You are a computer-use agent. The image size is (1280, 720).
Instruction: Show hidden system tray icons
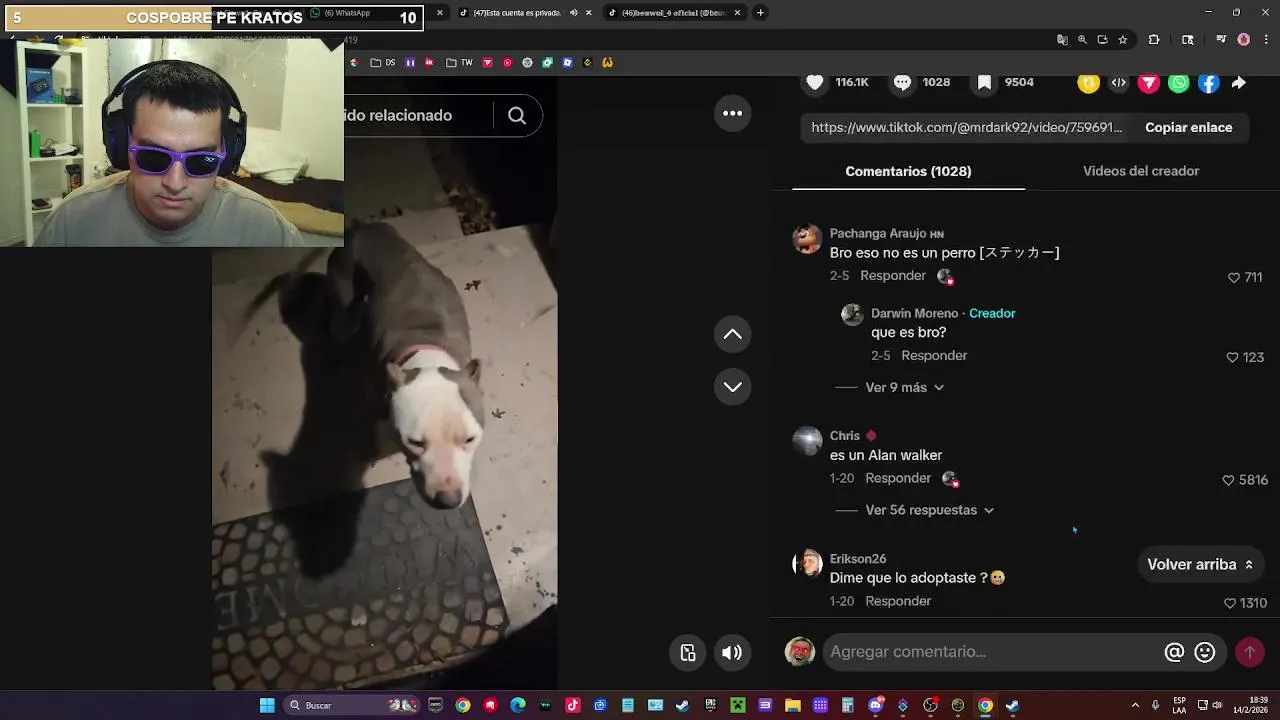[1135, 705]
